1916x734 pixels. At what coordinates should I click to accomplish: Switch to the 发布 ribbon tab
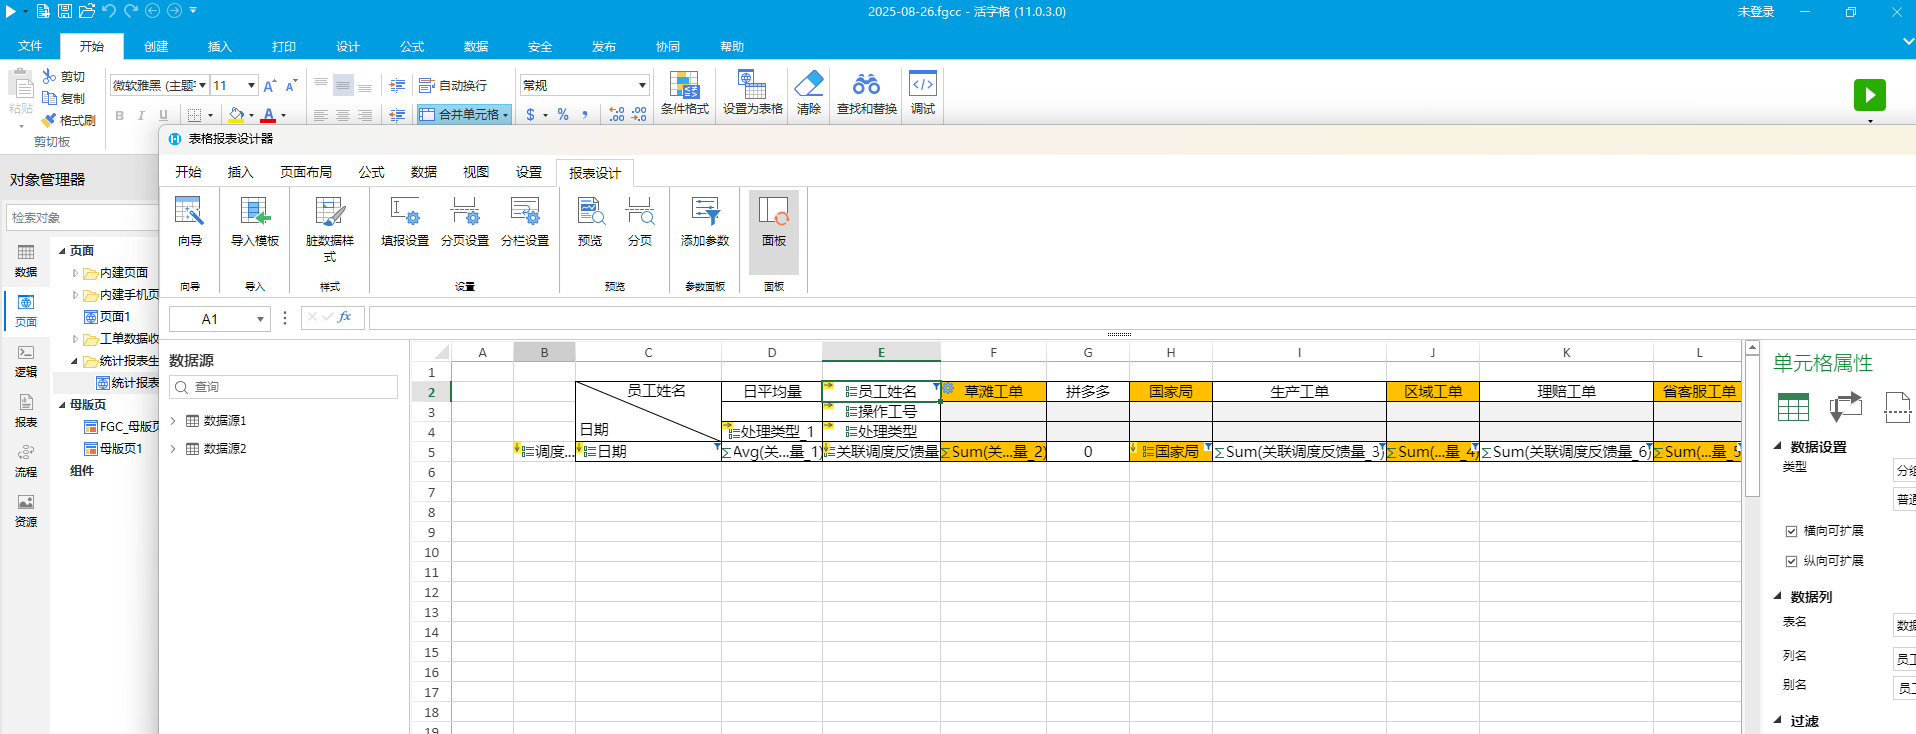point(604,46)
